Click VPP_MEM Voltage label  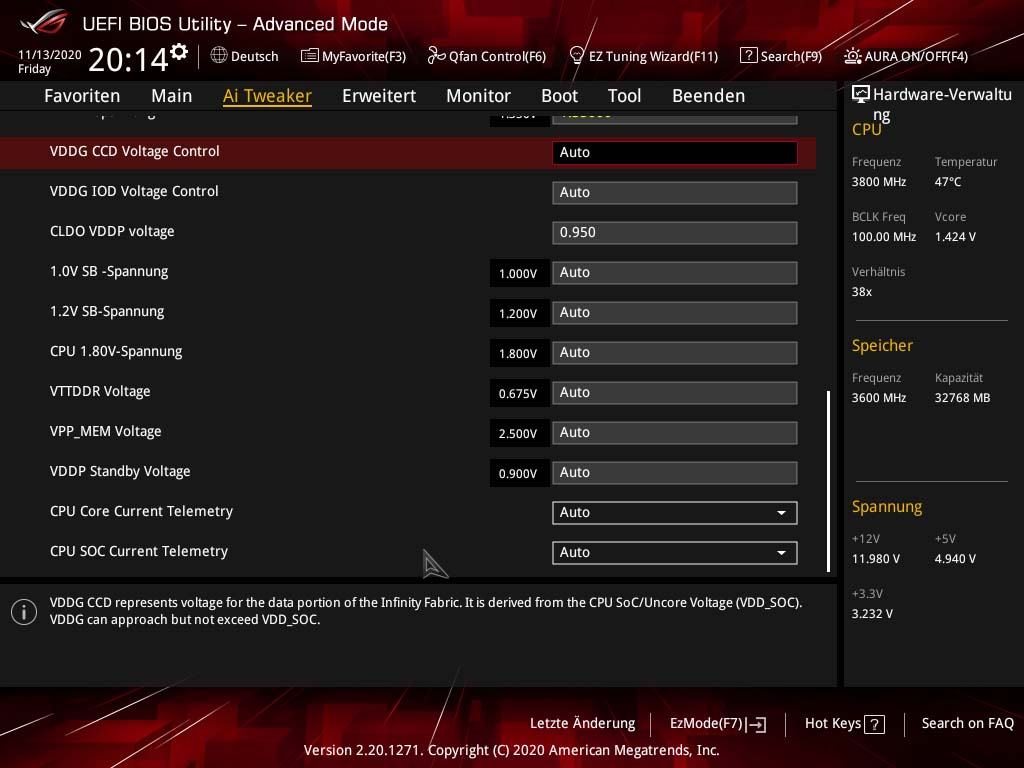(105, 432)
